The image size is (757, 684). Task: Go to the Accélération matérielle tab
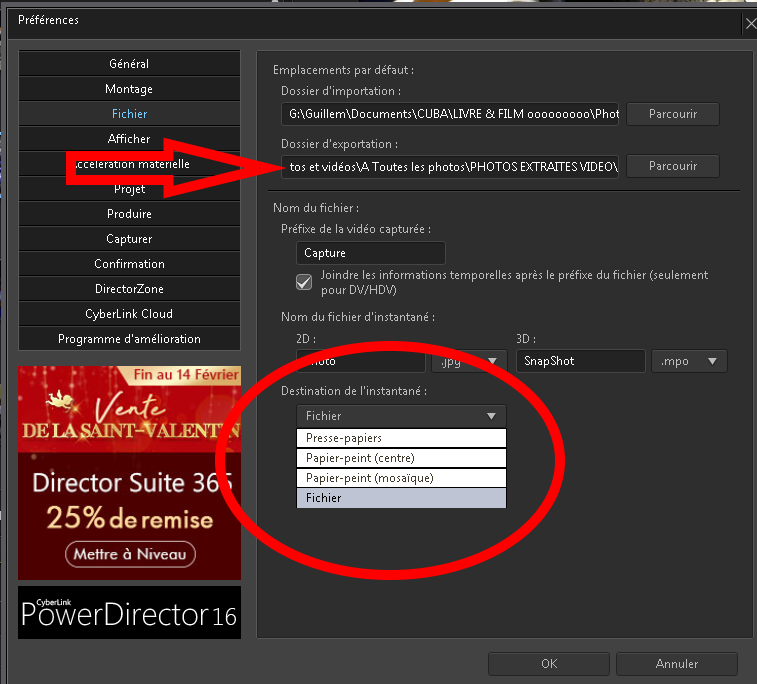coord(129,164)
